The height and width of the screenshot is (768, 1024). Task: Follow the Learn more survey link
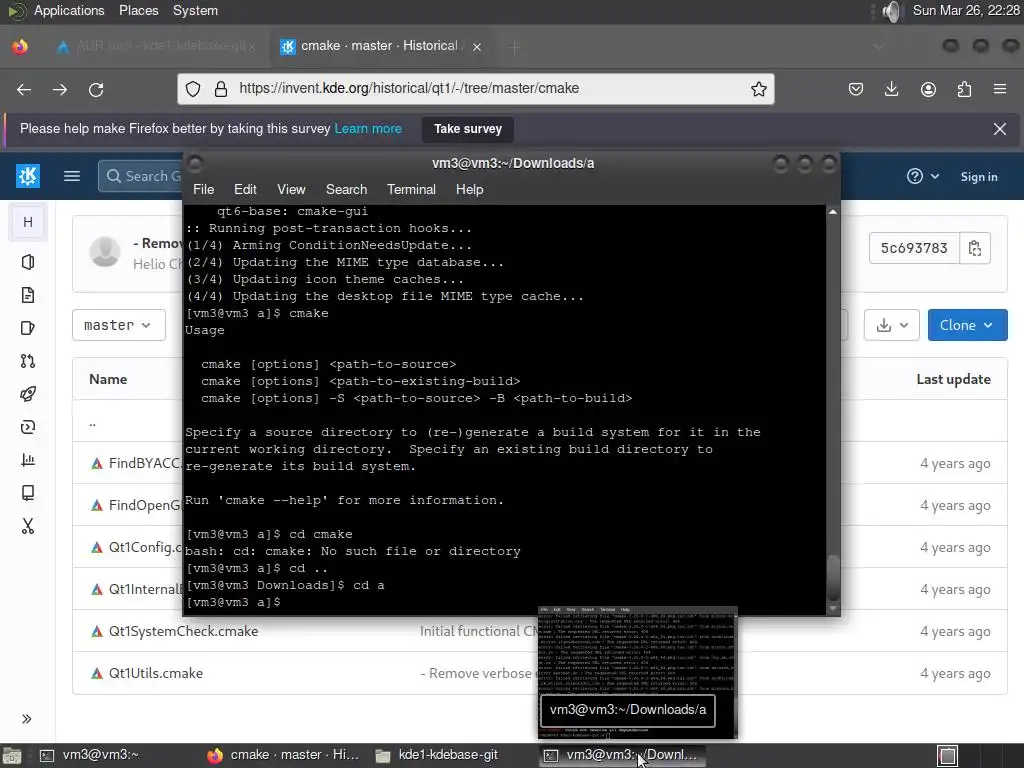368,129
